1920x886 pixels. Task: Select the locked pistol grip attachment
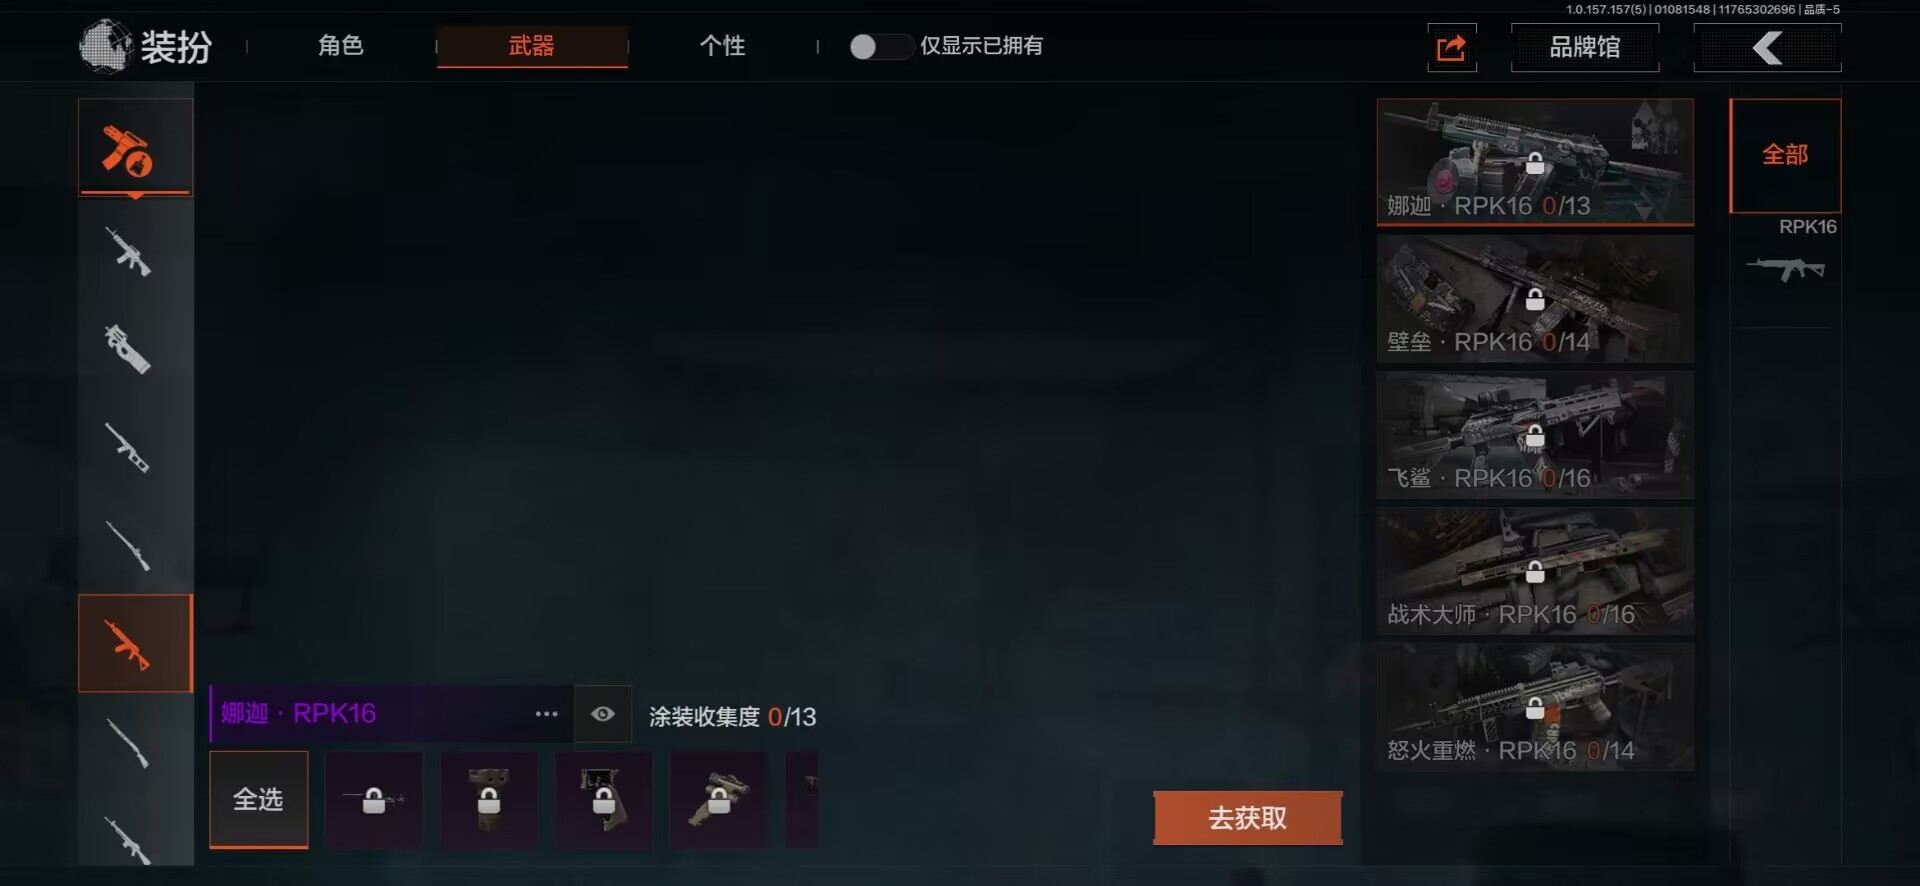[x=603, y=799]
